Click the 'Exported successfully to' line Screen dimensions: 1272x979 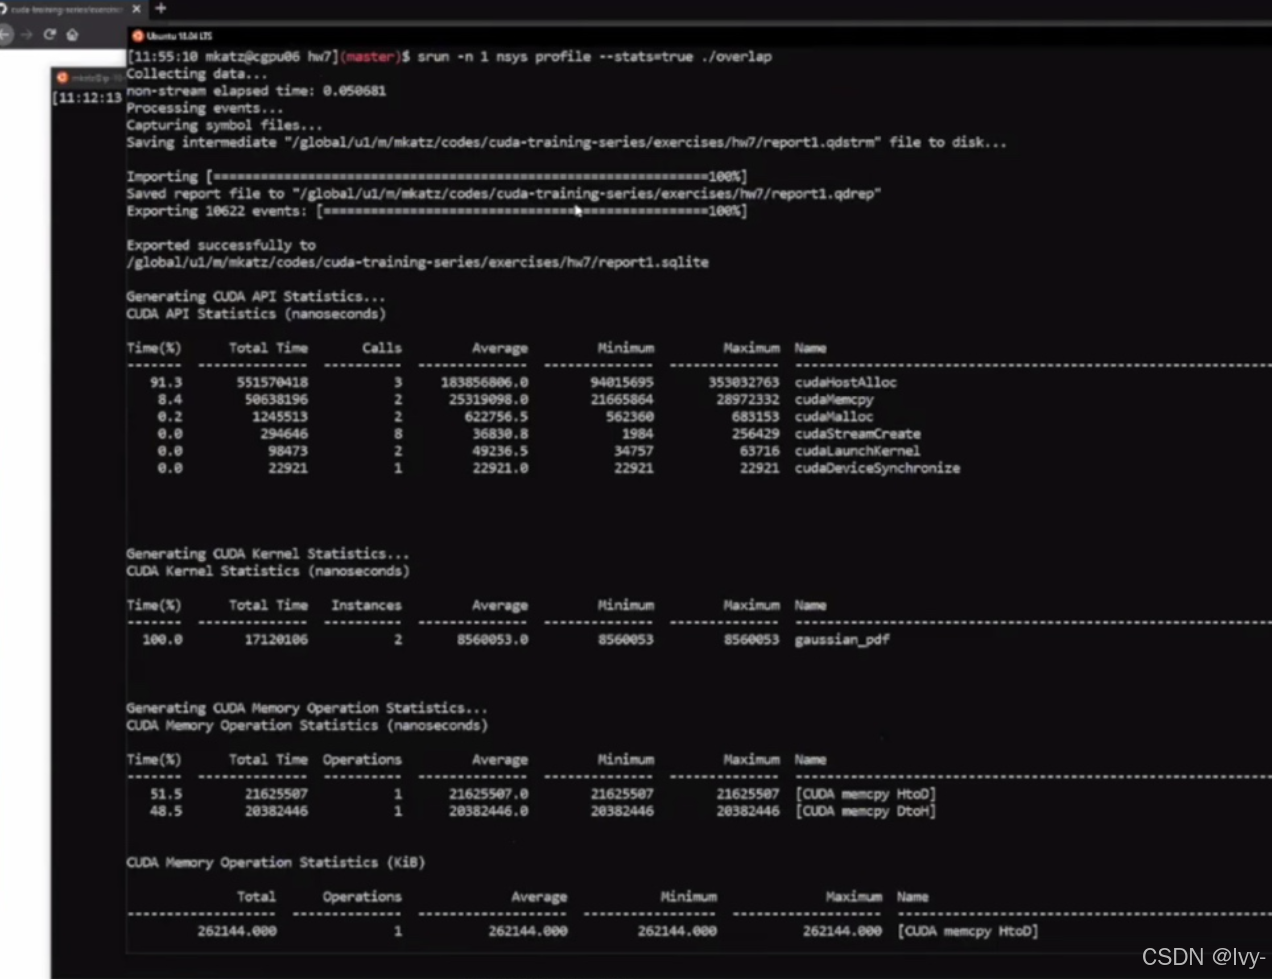pyautogui.click(x=221, y=245)
